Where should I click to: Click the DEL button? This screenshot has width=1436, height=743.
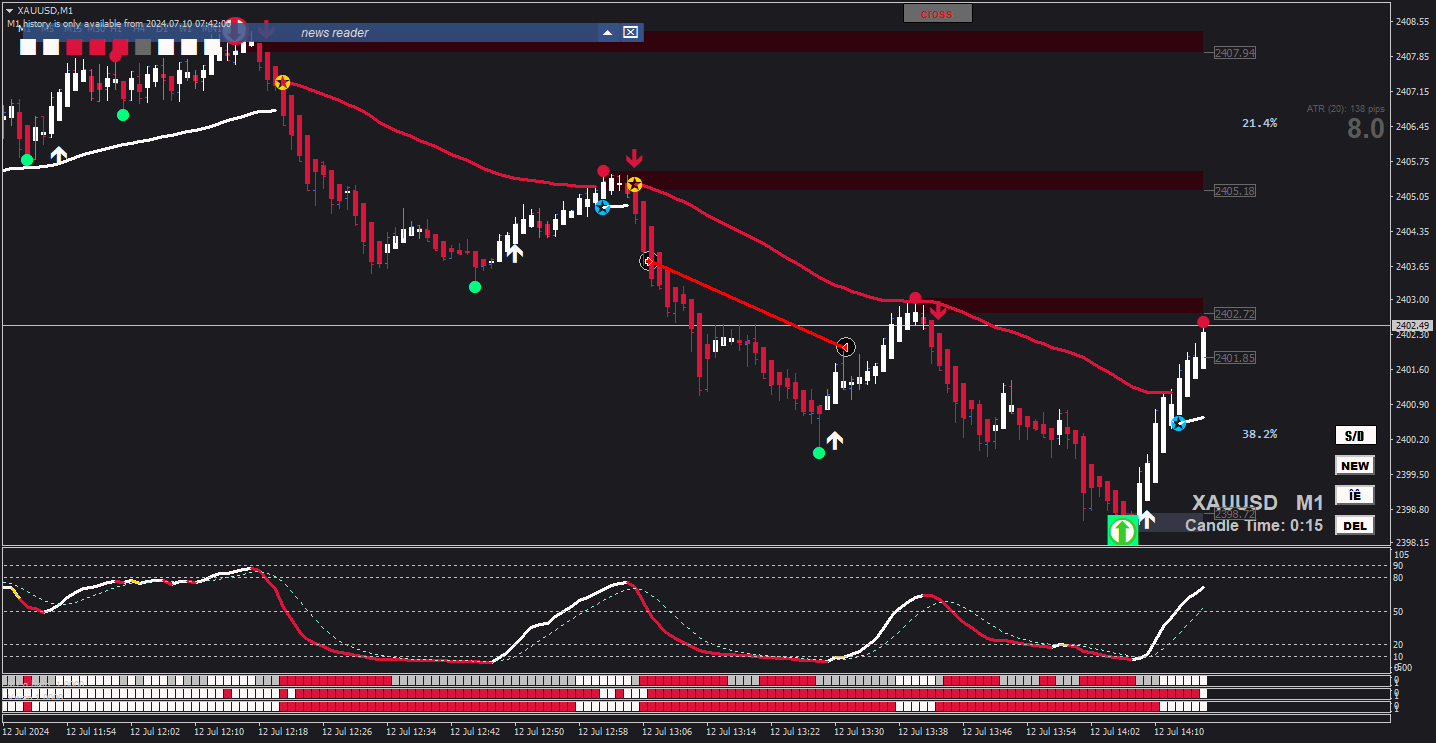[1355, 526]
